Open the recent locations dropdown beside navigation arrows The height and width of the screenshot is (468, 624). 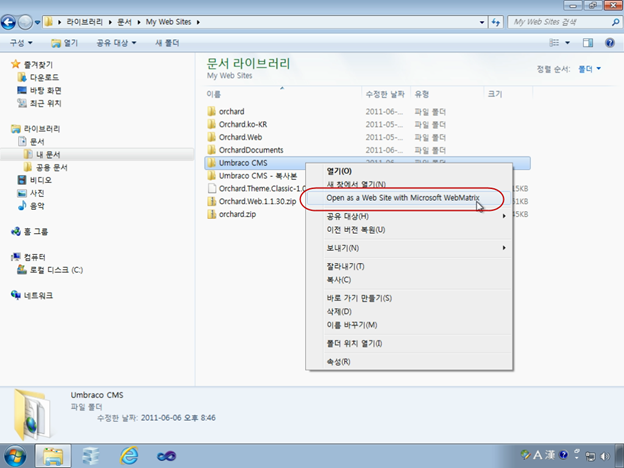[x=37, y=22]
